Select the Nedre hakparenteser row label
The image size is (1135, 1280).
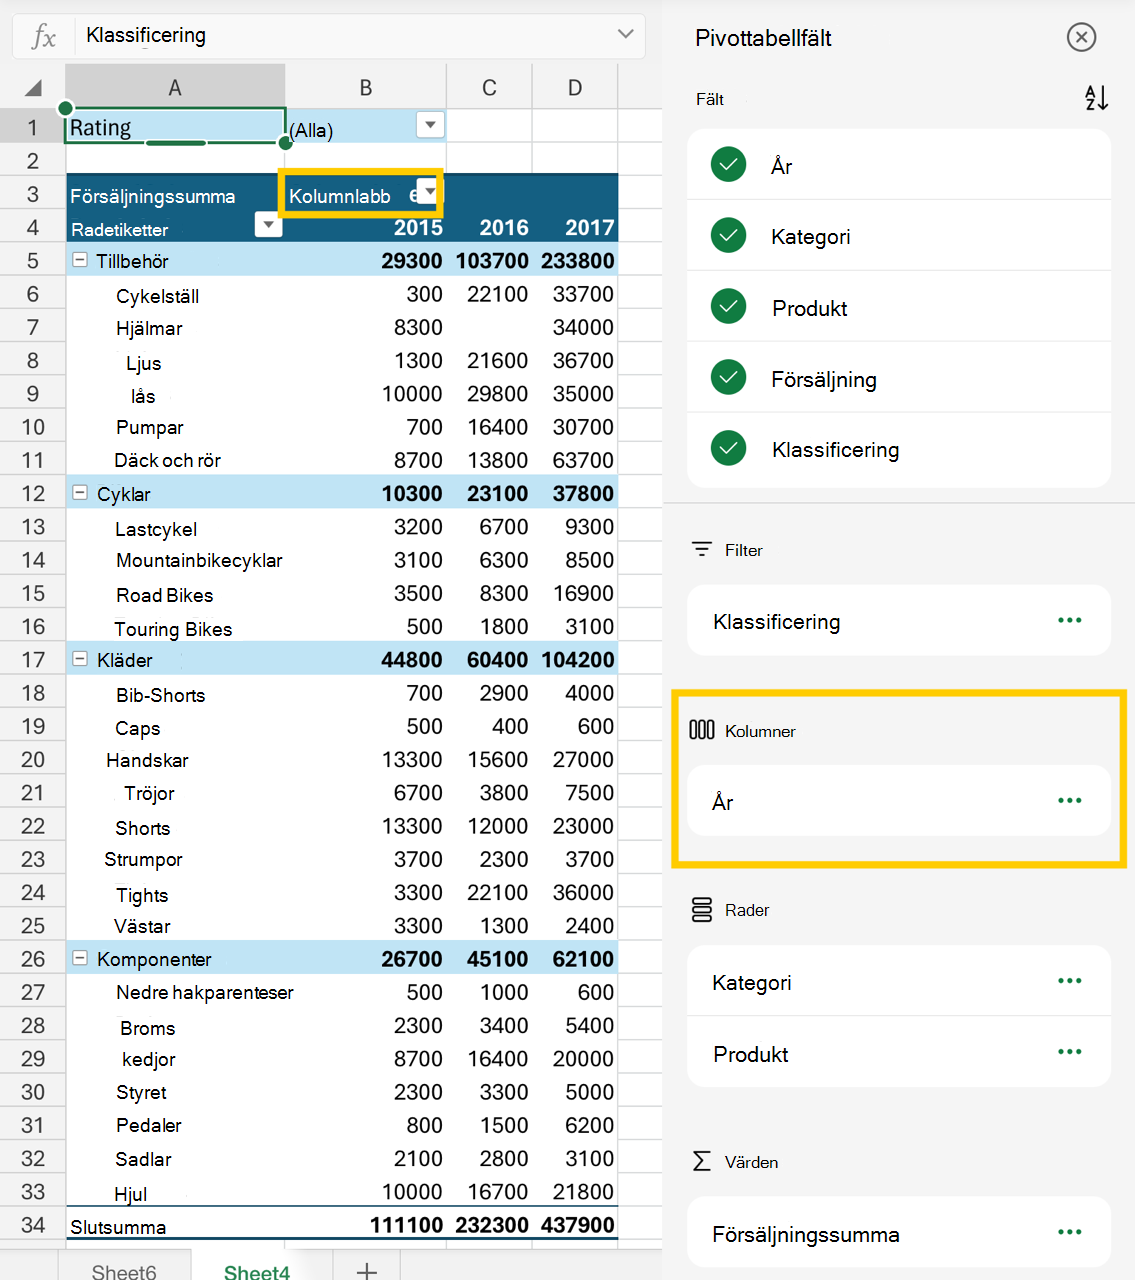pyautogui.click(x=205, y=992)
